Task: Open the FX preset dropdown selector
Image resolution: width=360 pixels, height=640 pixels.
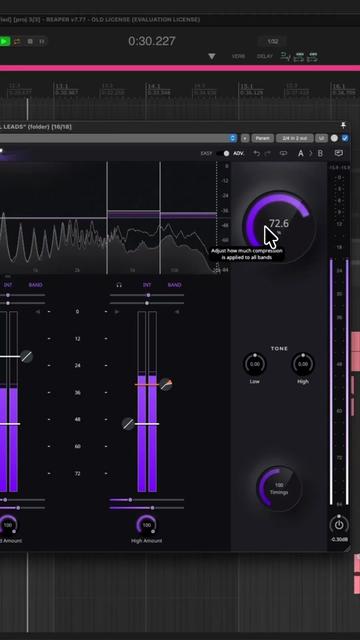Action: (x=118, y=138)
